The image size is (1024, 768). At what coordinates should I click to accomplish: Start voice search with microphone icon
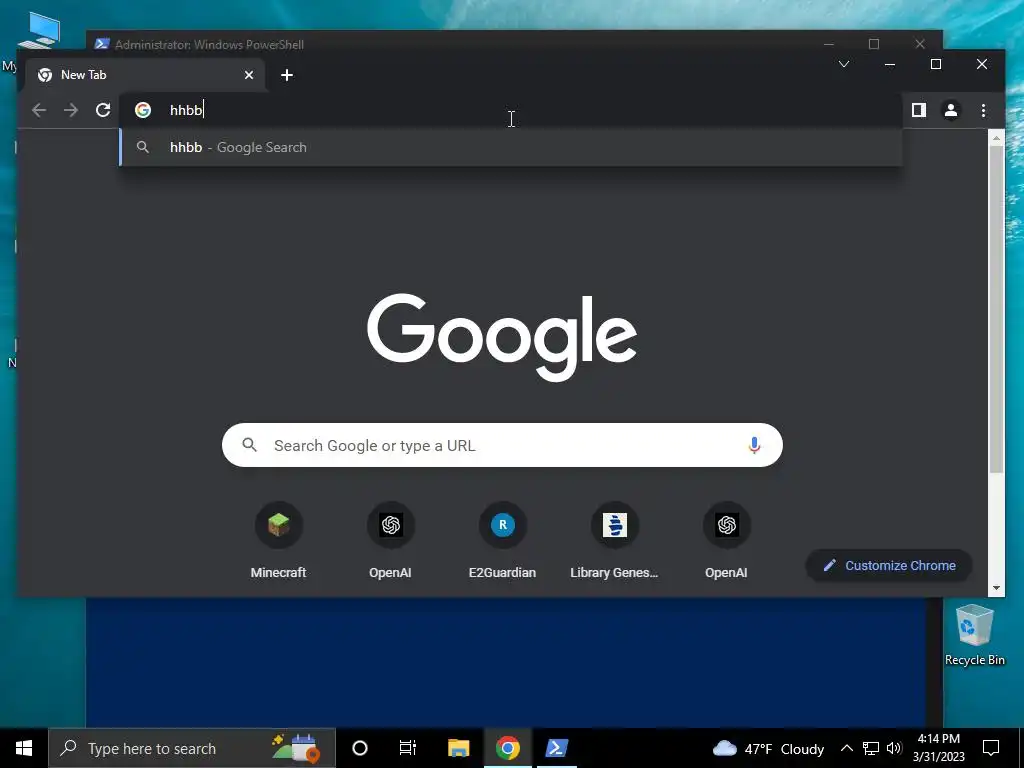coord(754,445)
